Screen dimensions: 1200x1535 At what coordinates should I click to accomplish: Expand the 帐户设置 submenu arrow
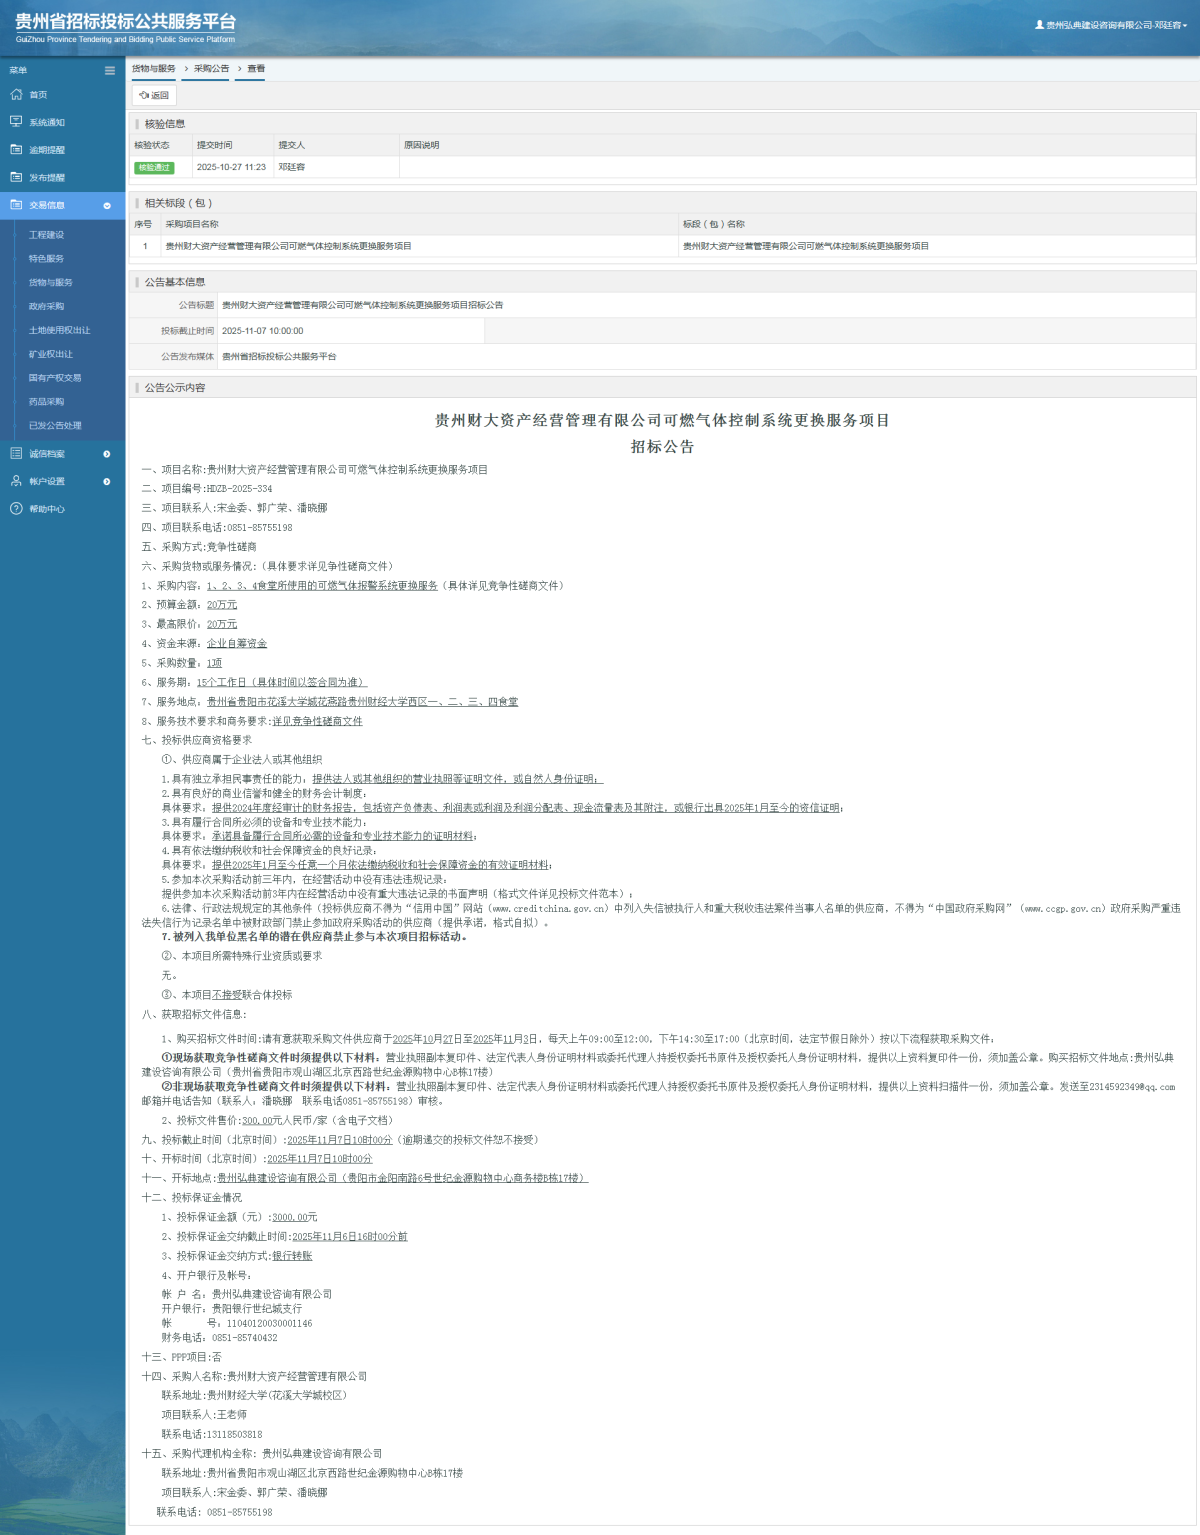click(x=107, y=482)
